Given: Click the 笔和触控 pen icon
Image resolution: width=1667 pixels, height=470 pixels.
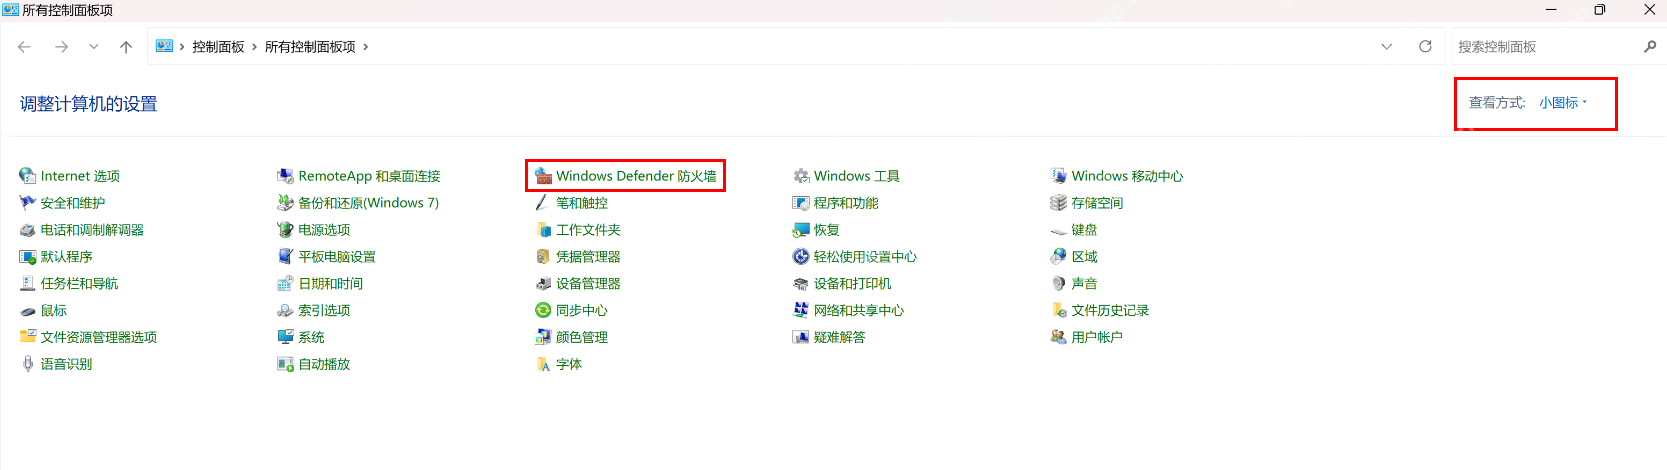Looking at the screenshot, I should [x=543, y=203].
